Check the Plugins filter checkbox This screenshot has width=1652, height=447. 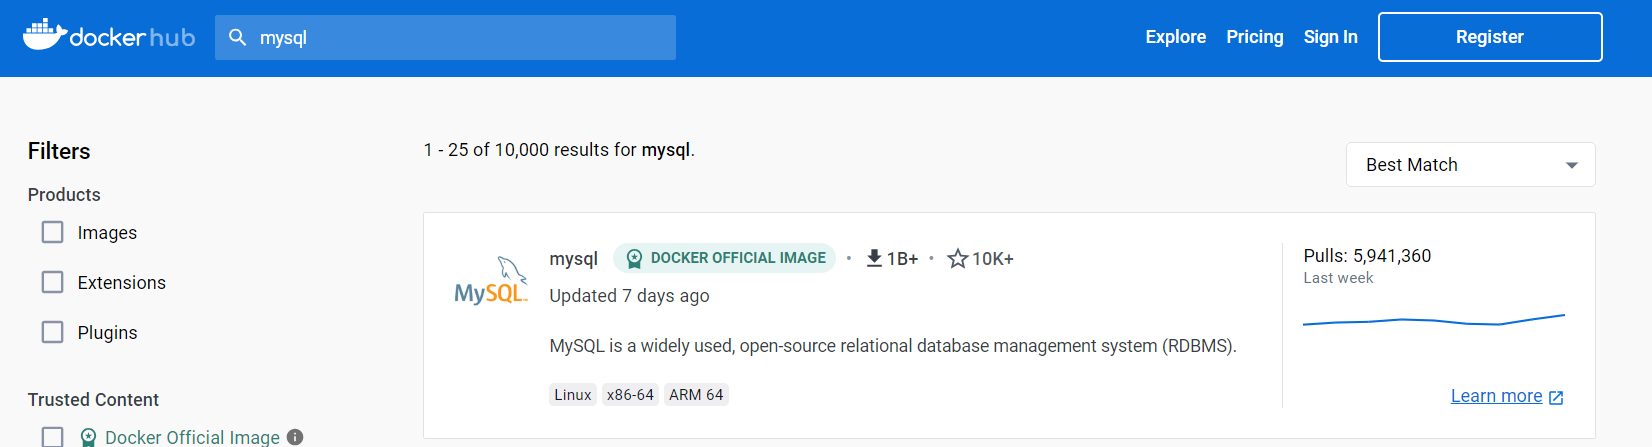(x=52, y=332)
